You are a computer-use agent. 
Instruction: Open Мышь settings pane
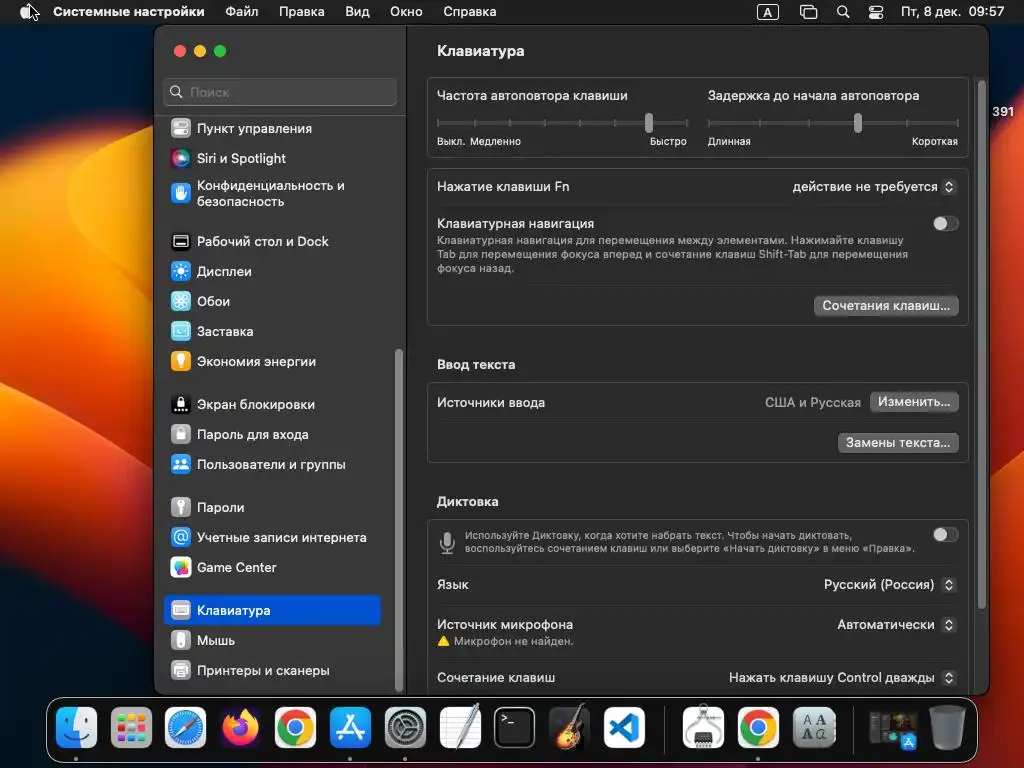(x=272, y=640)
